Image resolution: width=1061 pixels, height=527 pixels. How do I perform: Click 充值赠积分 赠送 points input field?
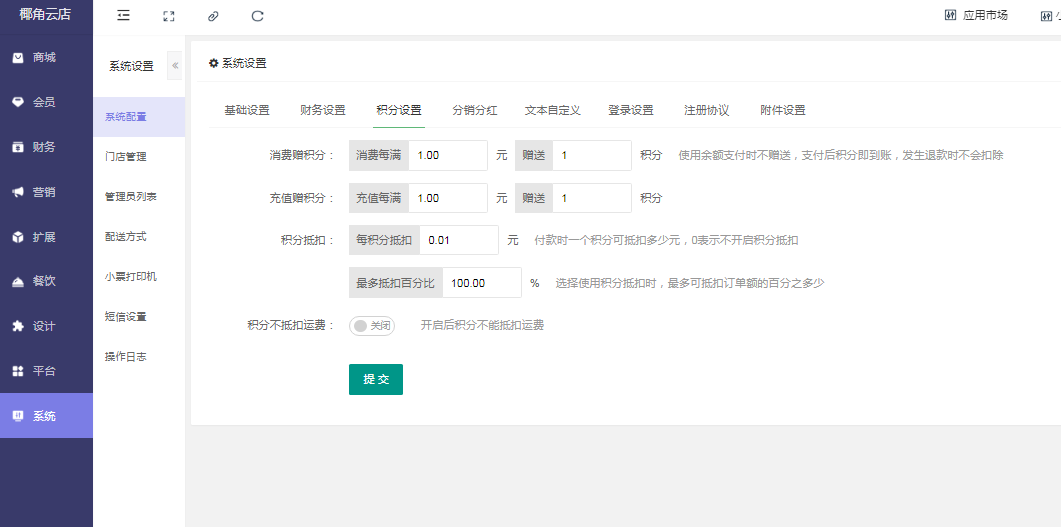(592, 198)
